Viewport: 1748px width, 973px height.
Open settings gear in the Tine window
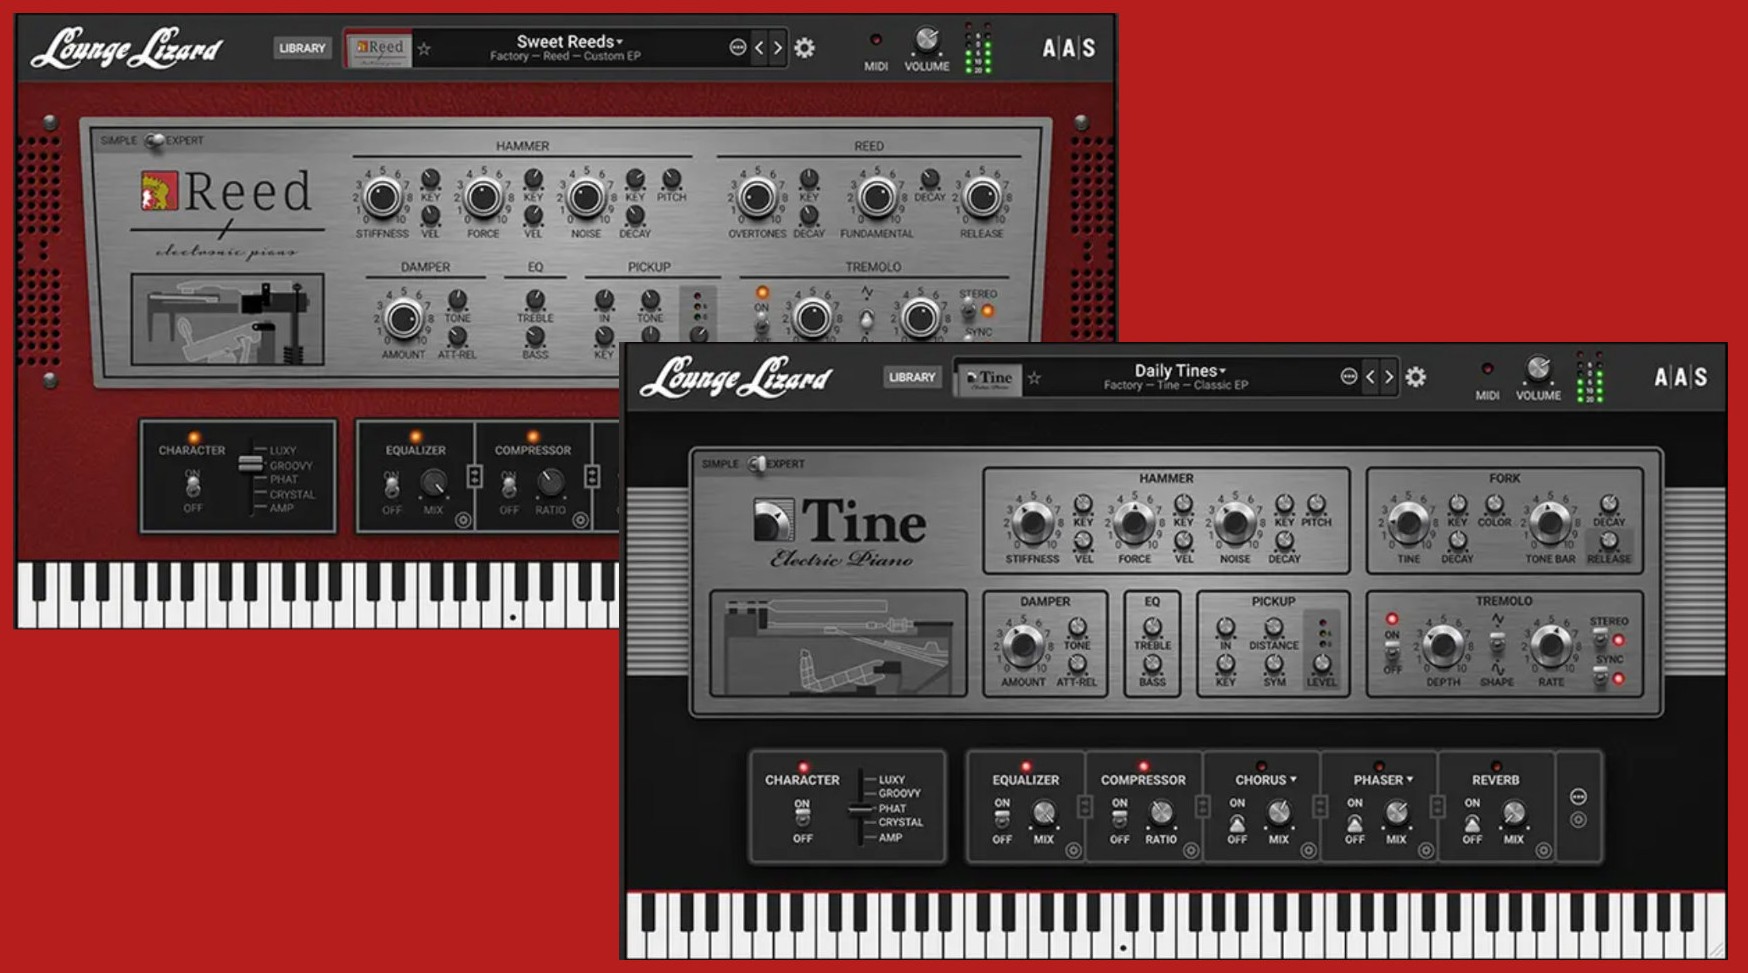tap(1416, 377)
